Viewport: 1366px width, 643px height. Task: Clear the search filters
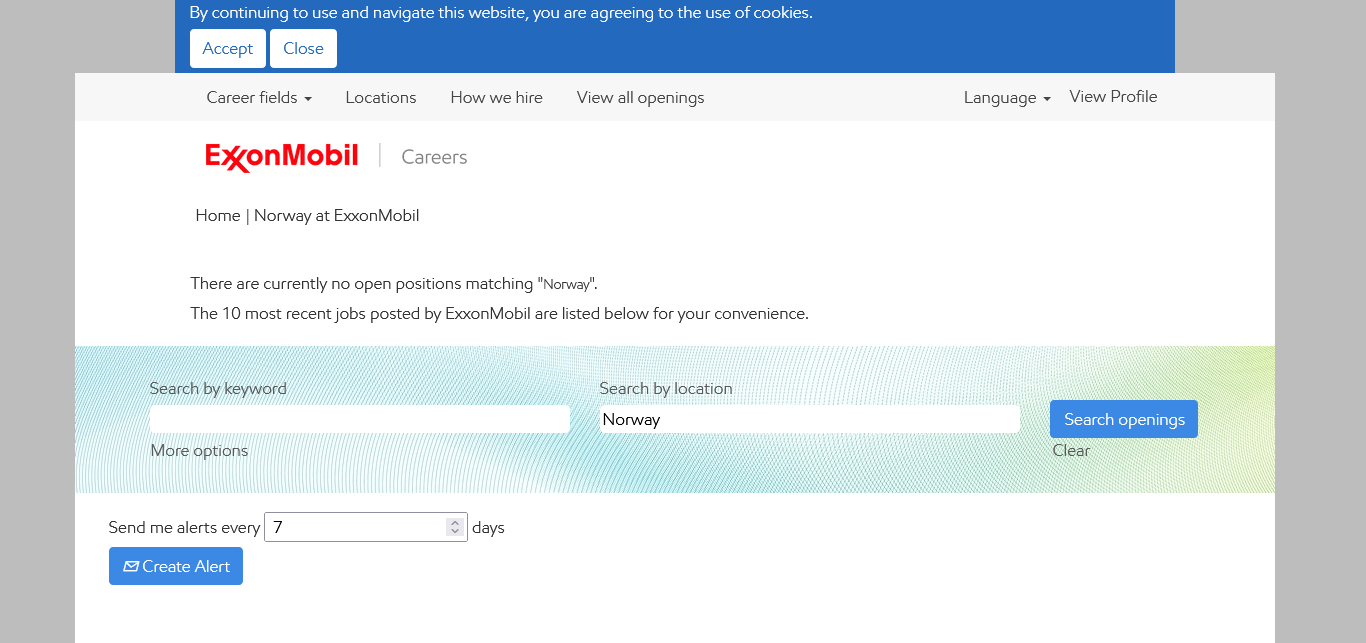[x=1071, y=450]
